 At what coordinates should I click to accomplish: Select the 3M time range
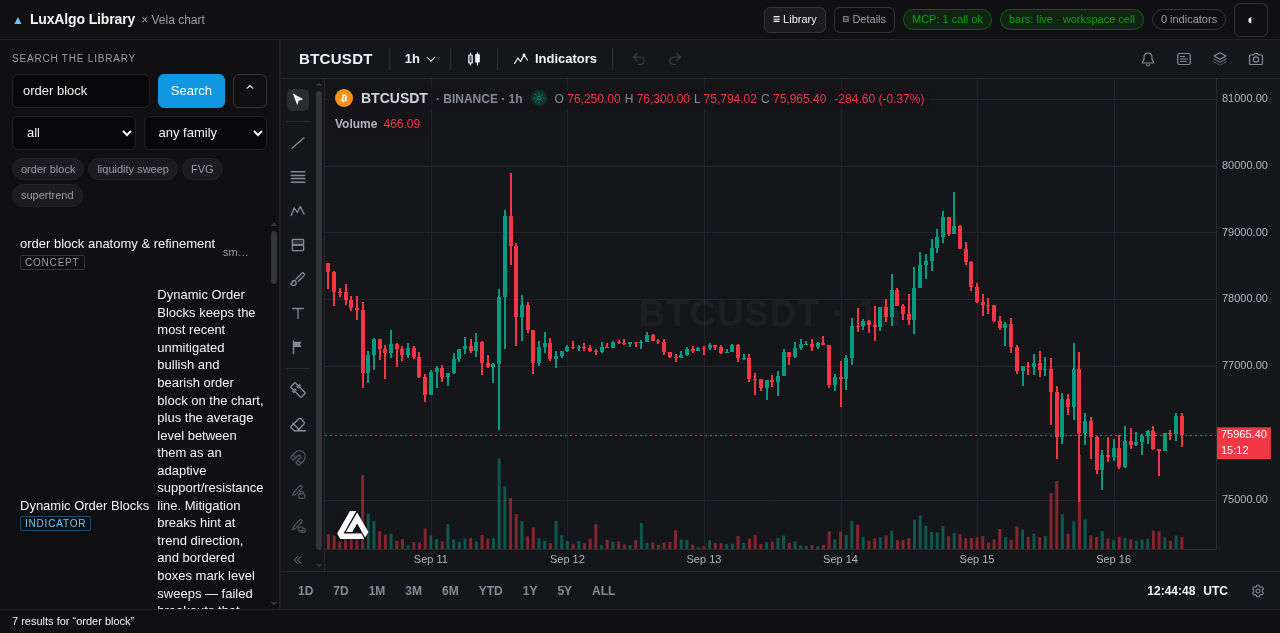[x=413, y=591]
